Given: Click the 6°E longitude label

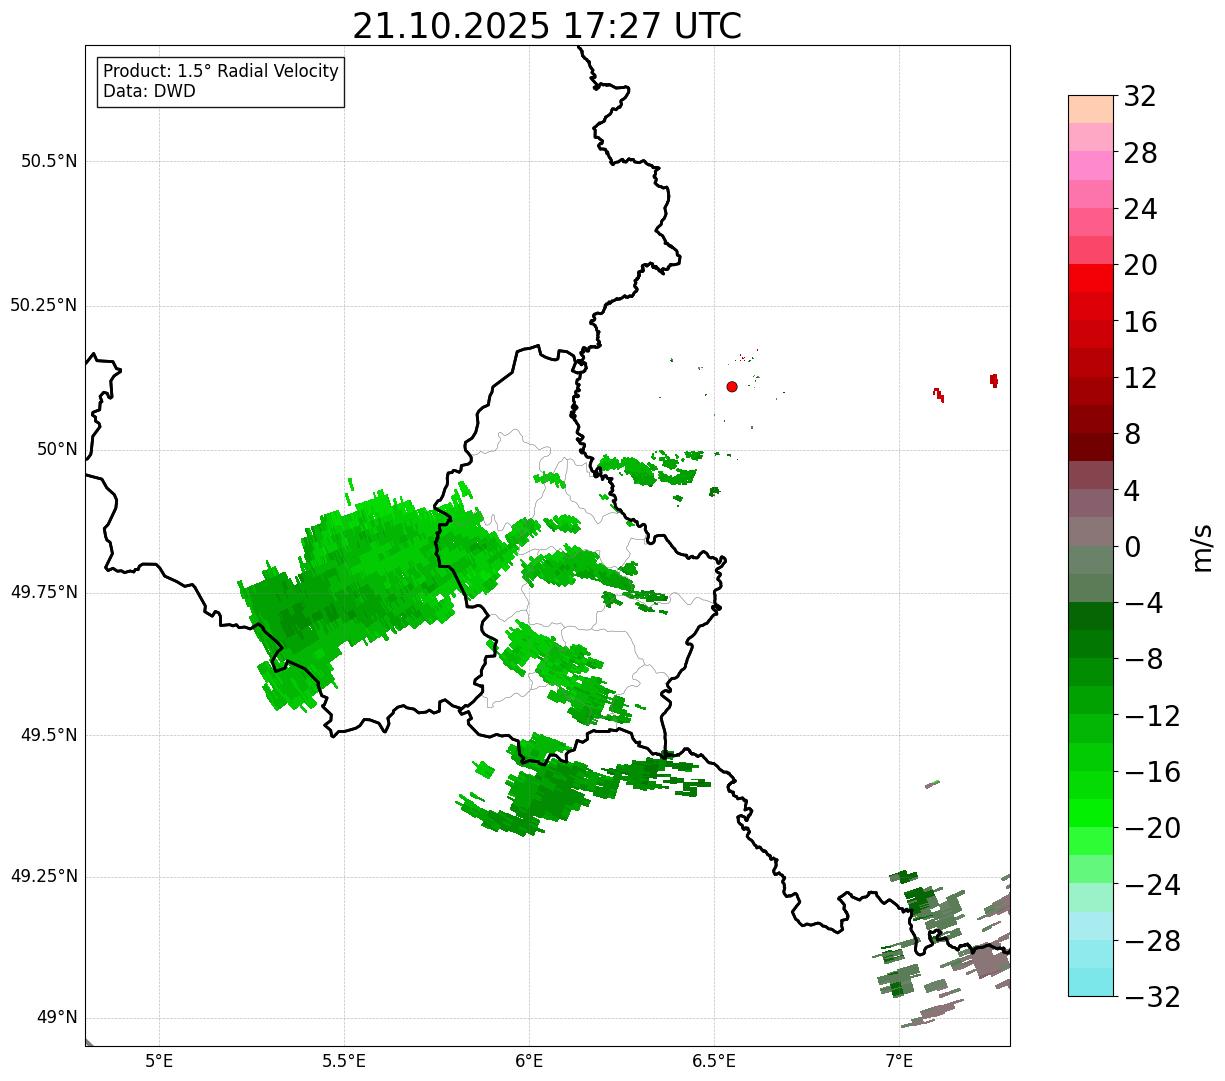Looking at the screenshot, I should (529, 1061).
